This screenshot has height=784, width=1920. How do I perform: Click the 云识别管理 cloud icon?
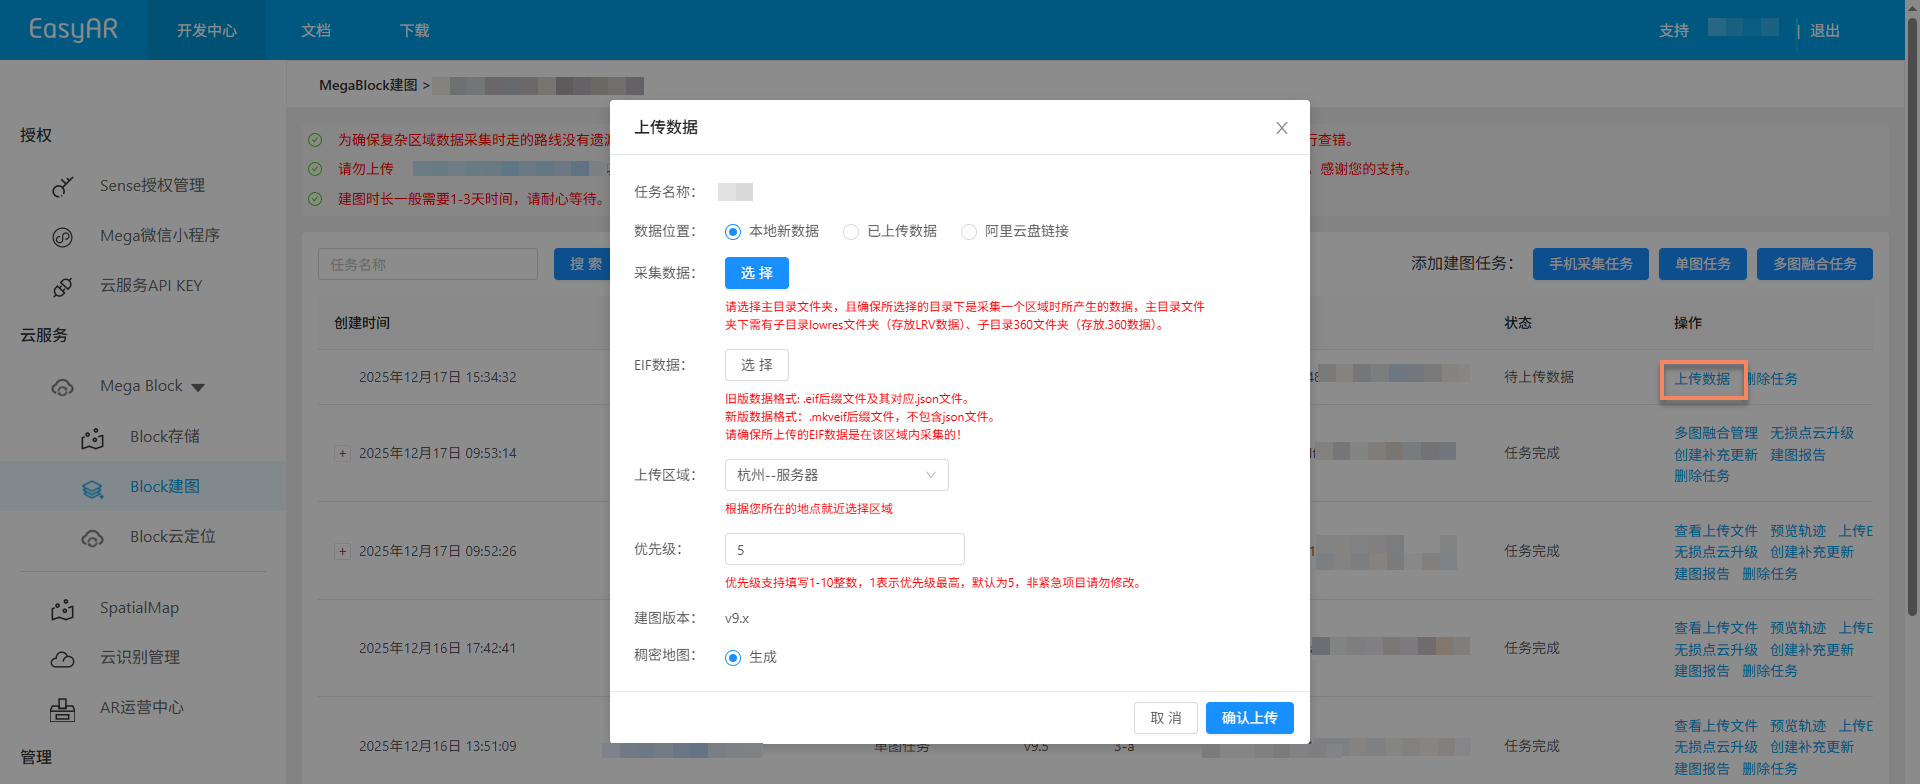click(63, 659)
